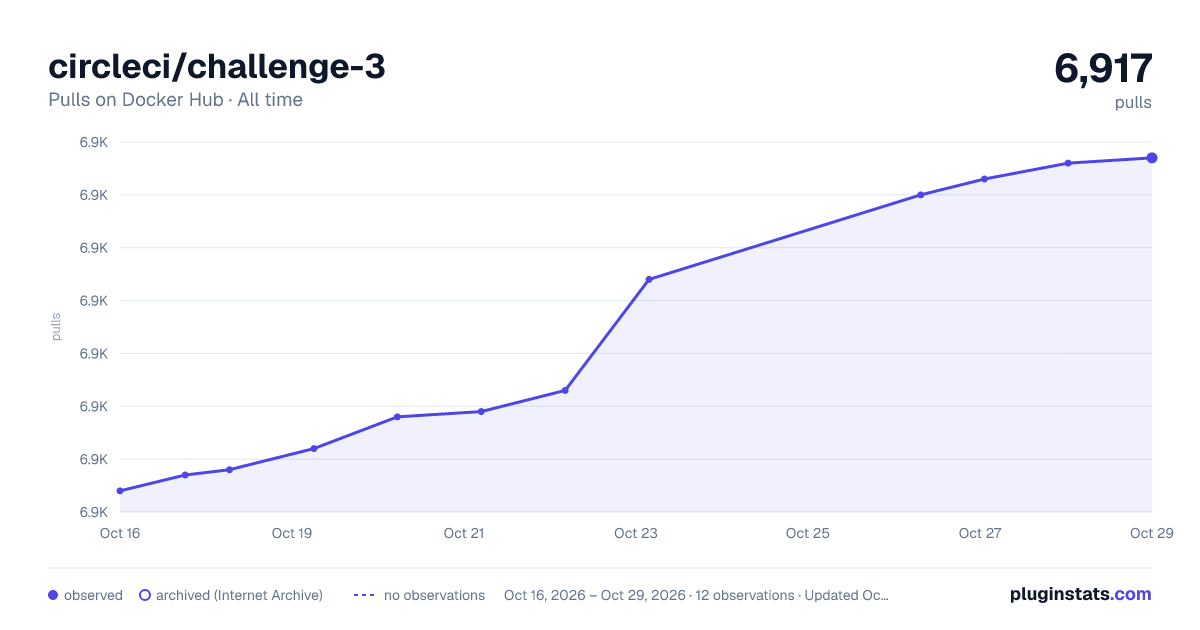This screenshot has height=630, width=1200.
Task: Select the data point above Oct 27
Action: [984, 179]
